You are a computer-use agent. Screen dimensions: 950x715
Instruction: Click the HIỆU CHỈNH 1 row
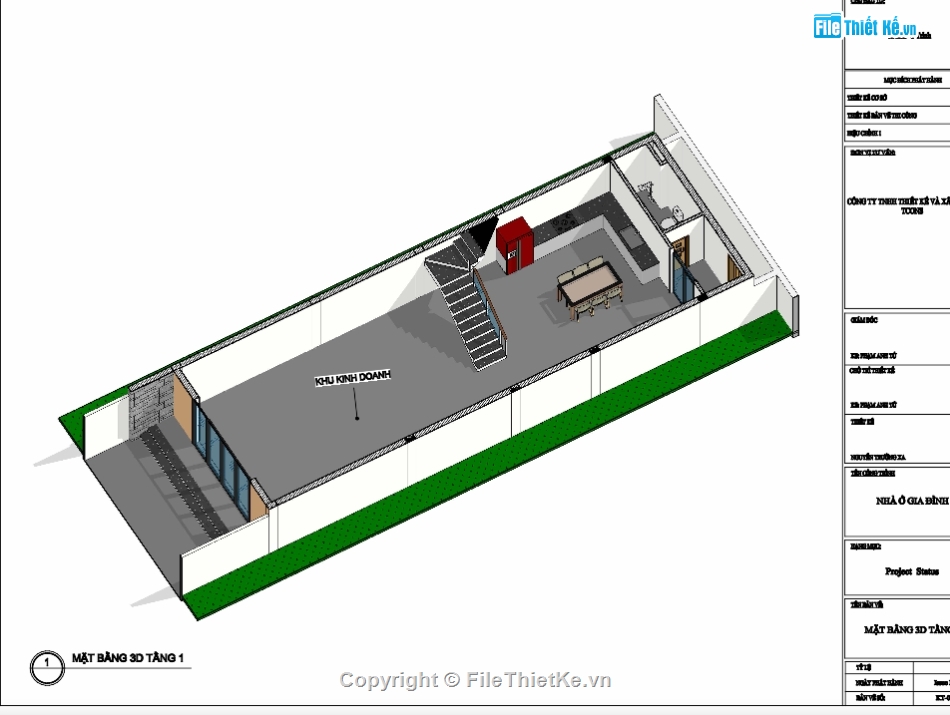click(x=898, y=133)
